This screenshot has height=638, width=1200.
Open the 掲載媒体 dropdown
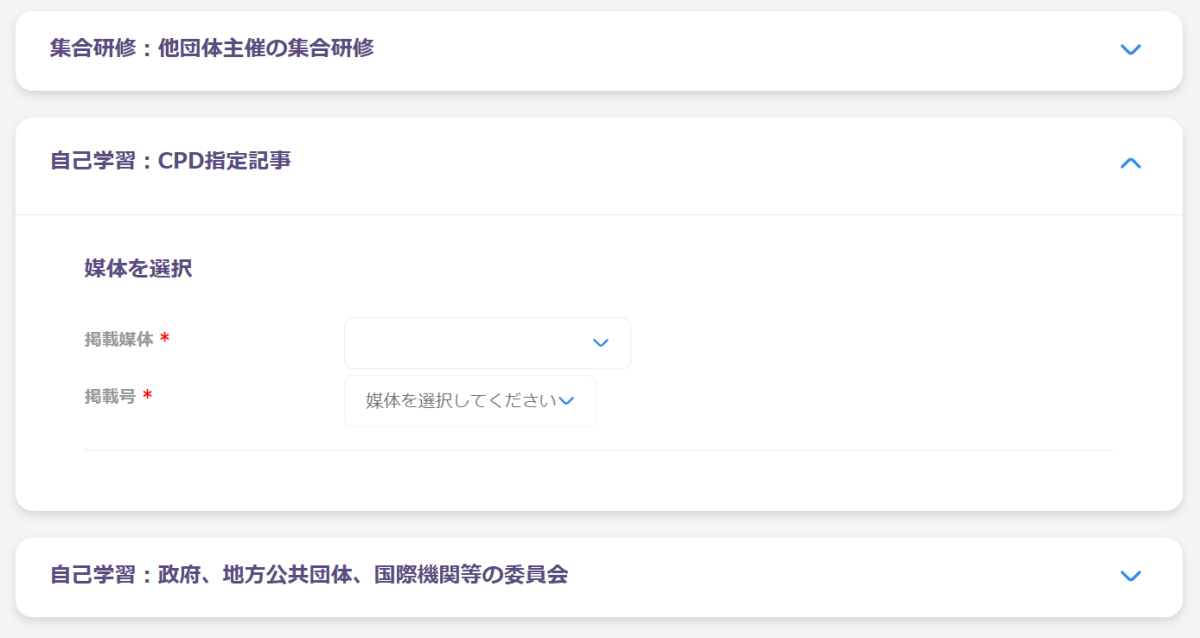[487, 343]
